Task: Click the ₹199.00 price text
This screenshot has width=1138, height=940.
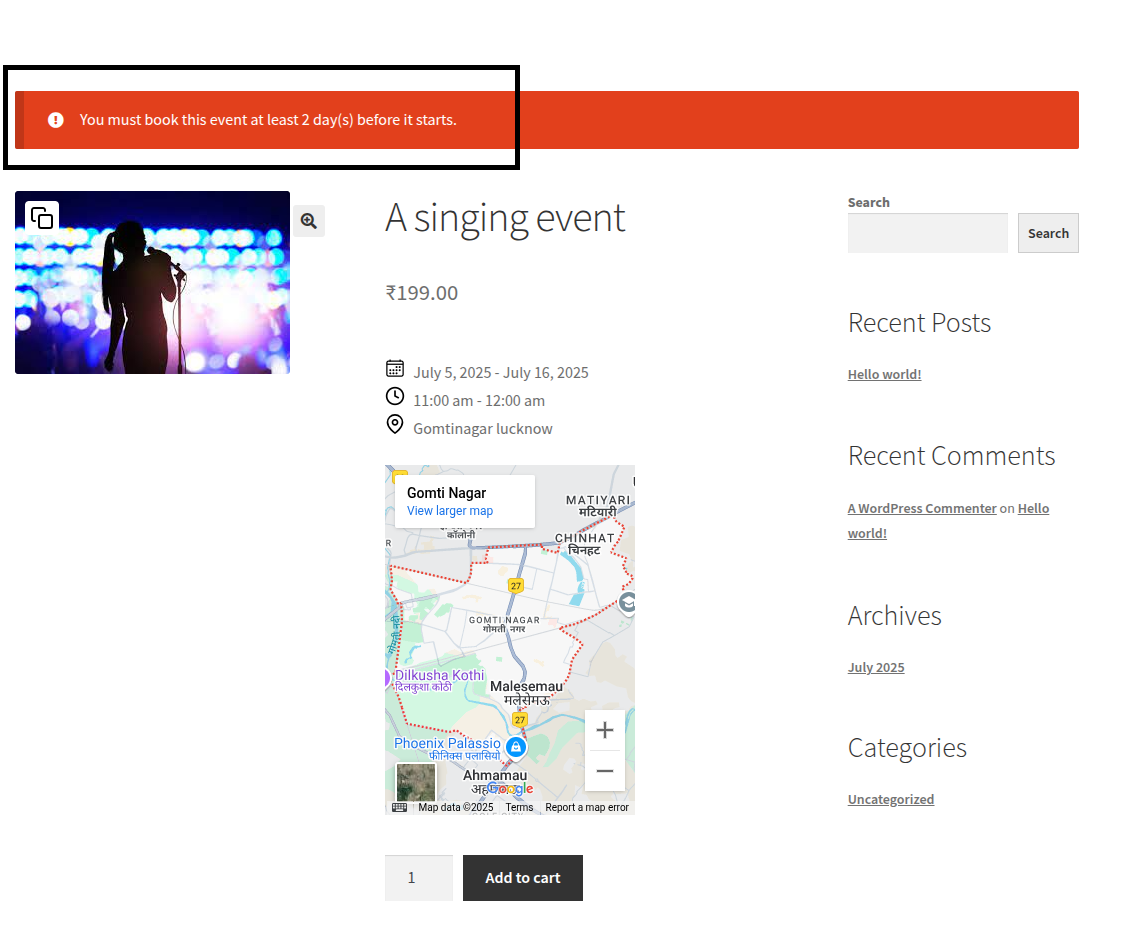Action: [x=422, y=293]
